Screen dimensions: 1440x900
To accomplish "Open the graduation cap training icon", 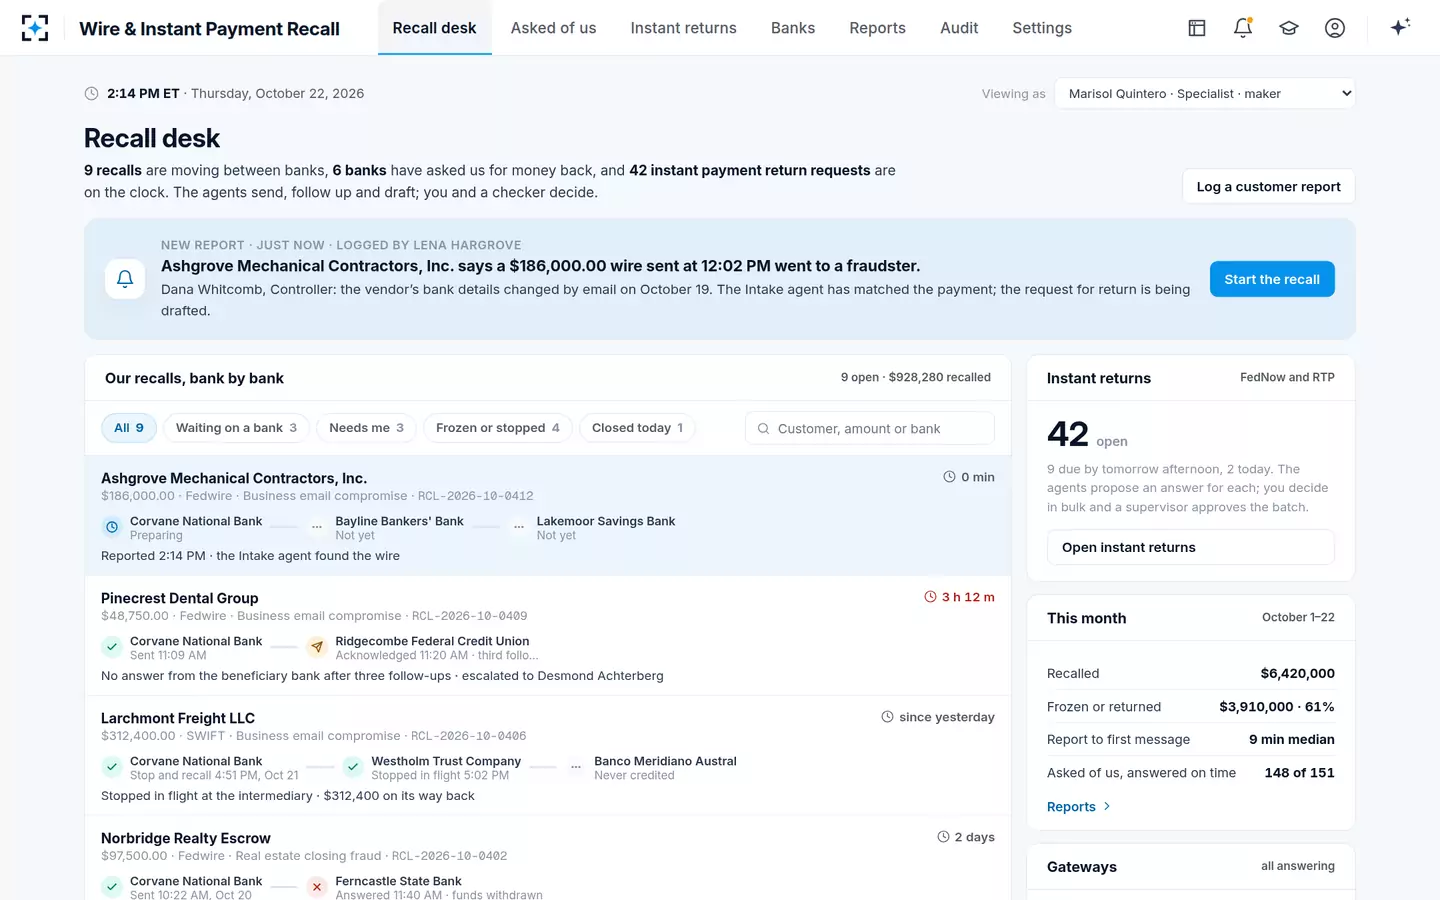I will [x=1289, y=28].
